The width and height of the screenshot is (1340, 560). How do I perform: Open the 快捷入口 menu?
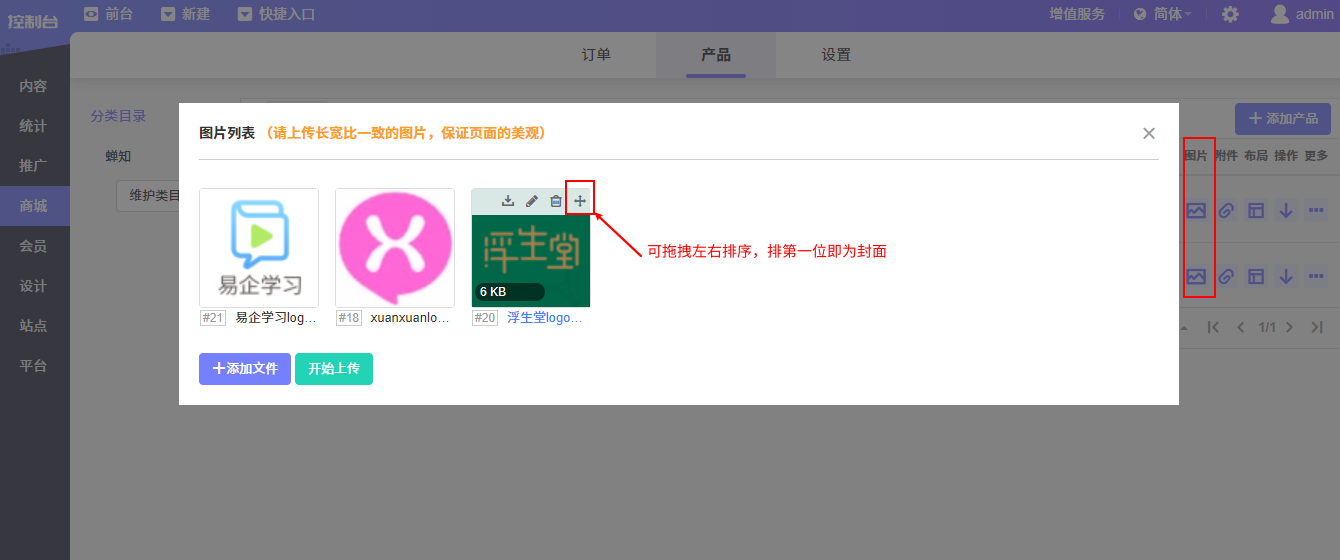coord(276,14)
